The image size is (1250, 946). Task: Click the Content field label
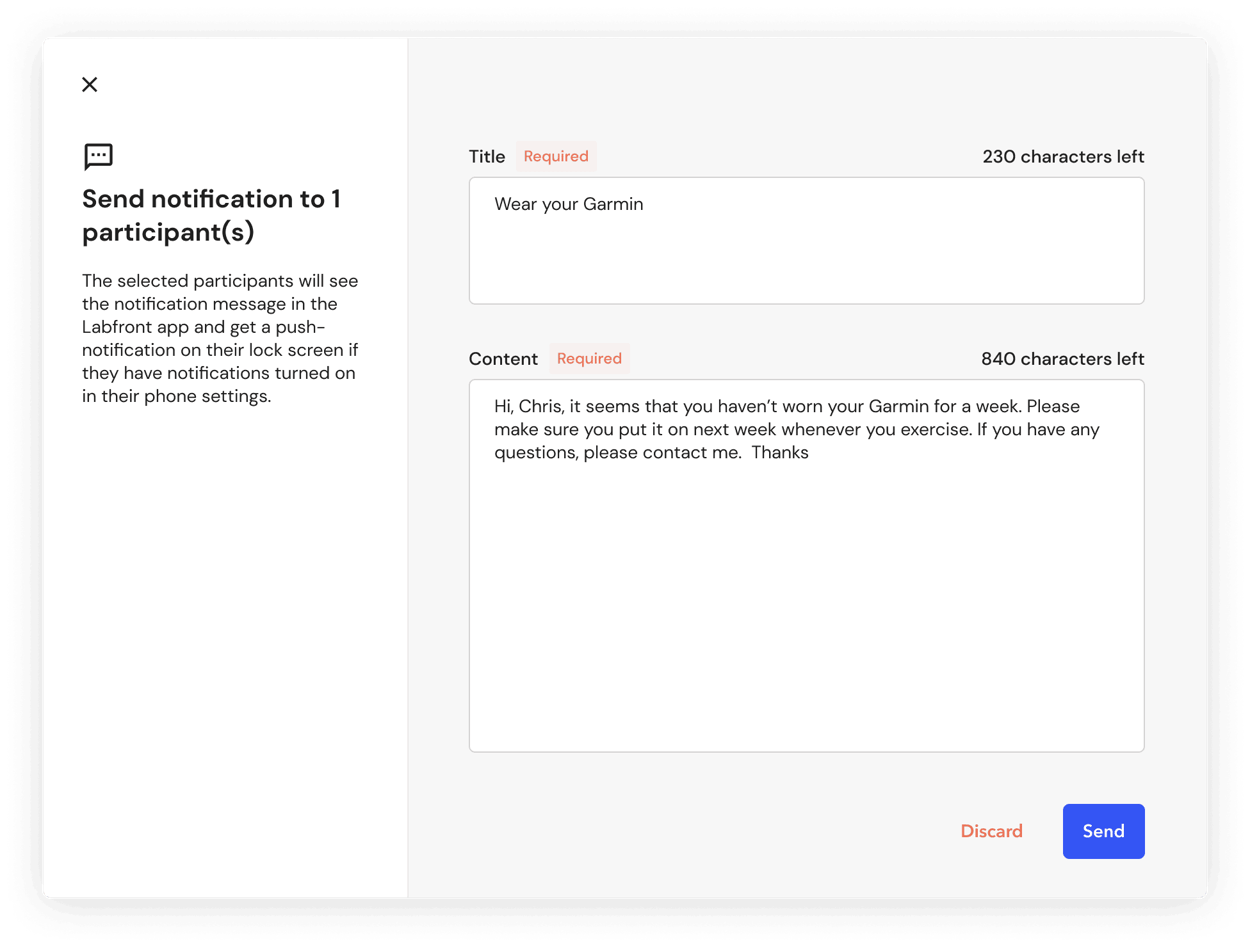[503, 359]
